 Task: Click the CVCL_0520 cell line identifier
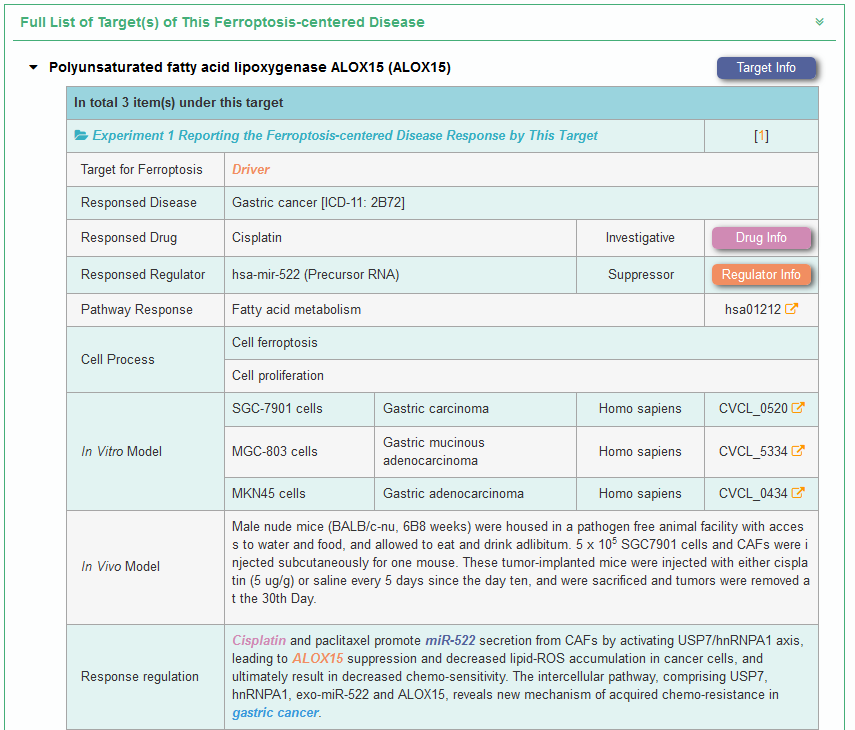pyautogui.click(x=753, y=408)
